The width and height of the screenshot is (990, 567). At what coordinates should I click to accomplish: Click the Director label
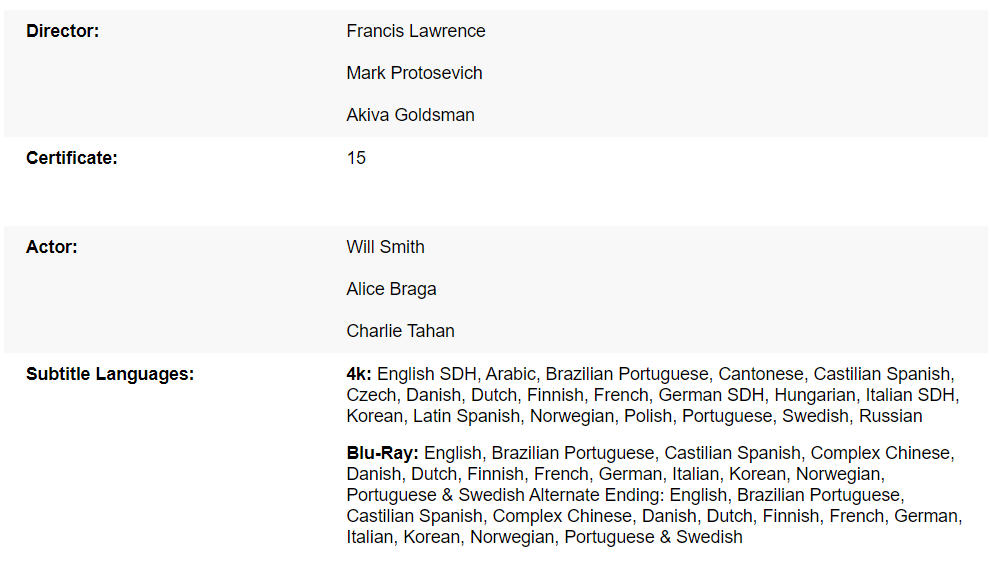[63, 31]
